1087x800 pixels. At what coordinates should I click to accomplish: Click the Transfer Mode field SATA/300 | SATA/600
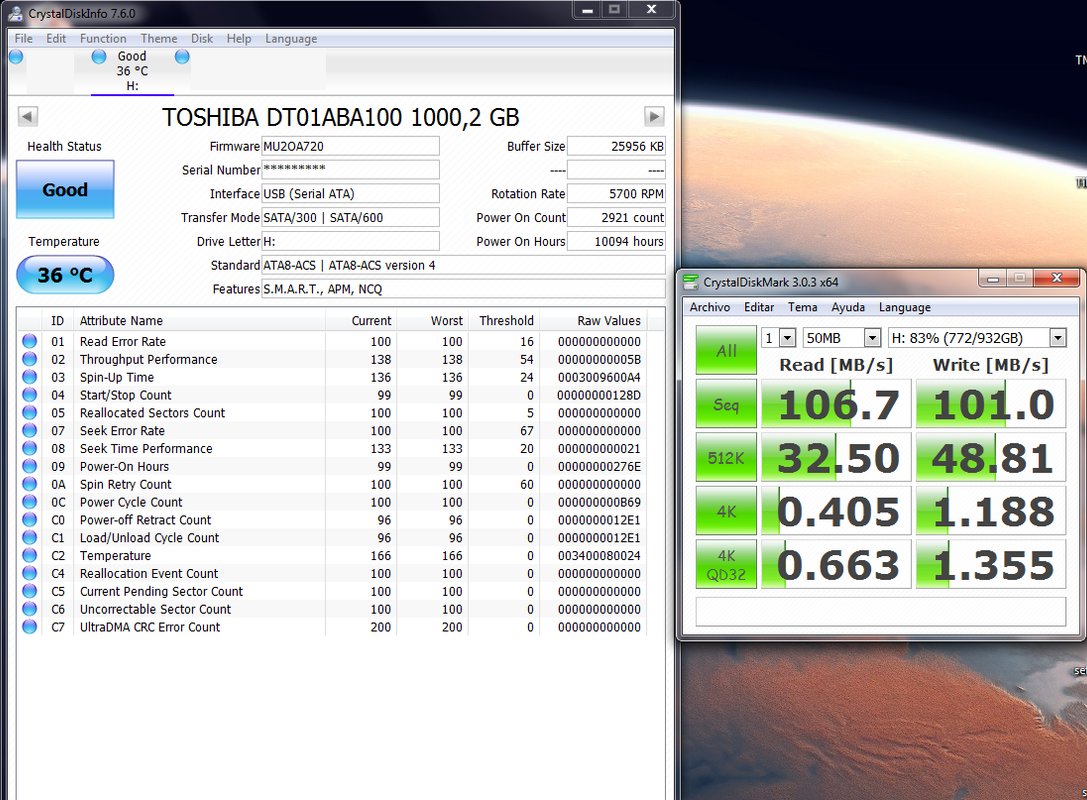coord(350,217)
